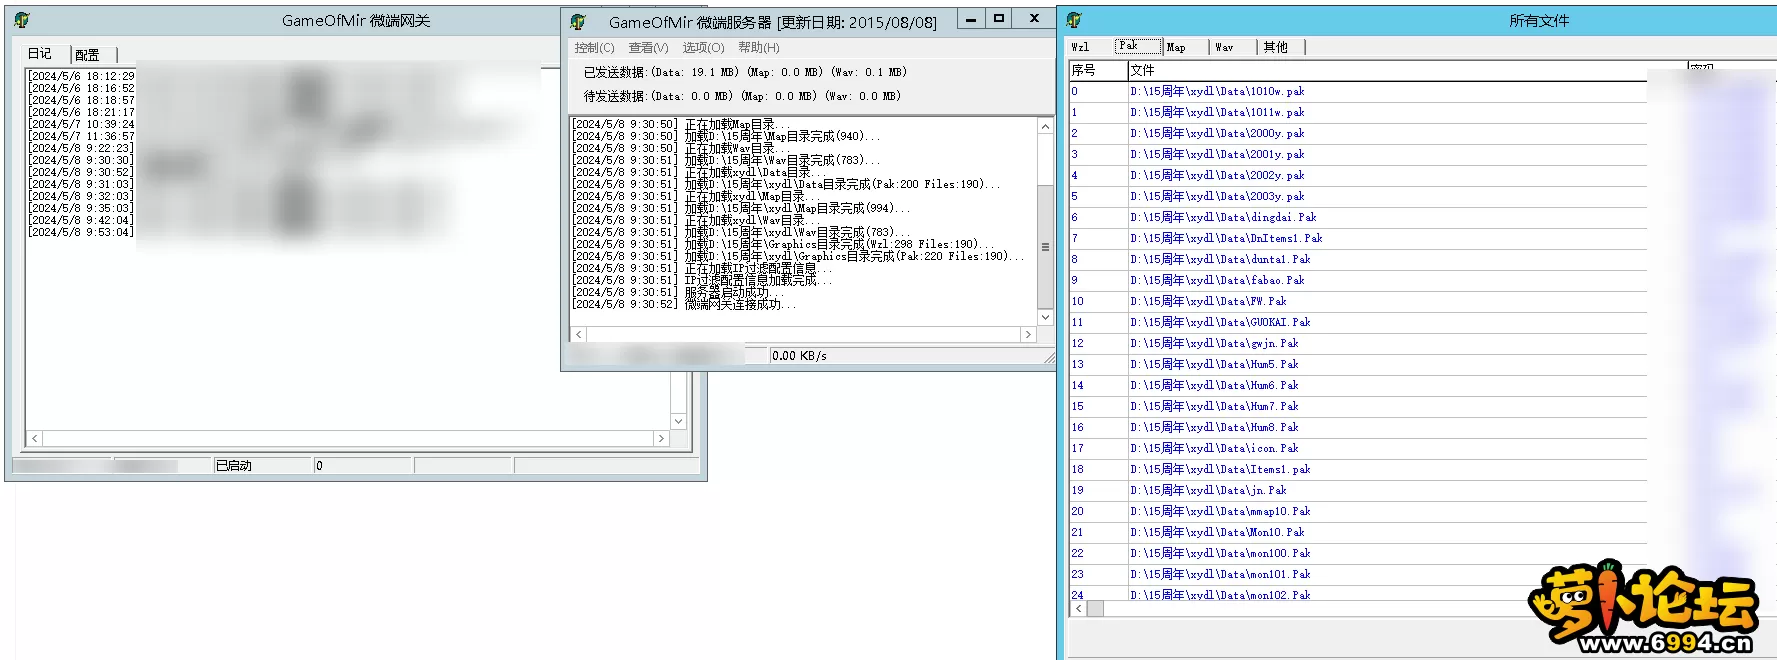Click the 待发送数据 statistics line

pos(742,96)
